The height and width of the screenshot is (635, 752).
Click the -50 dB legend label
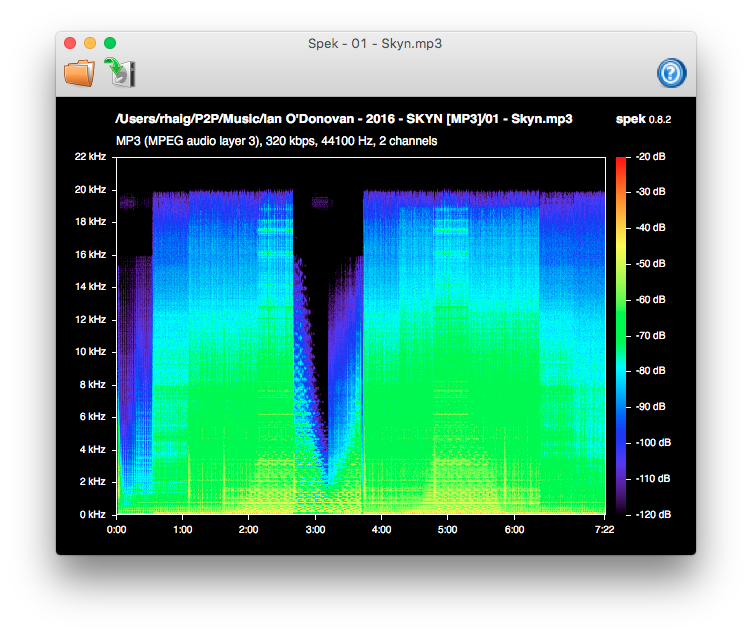(x=650, y=263)
